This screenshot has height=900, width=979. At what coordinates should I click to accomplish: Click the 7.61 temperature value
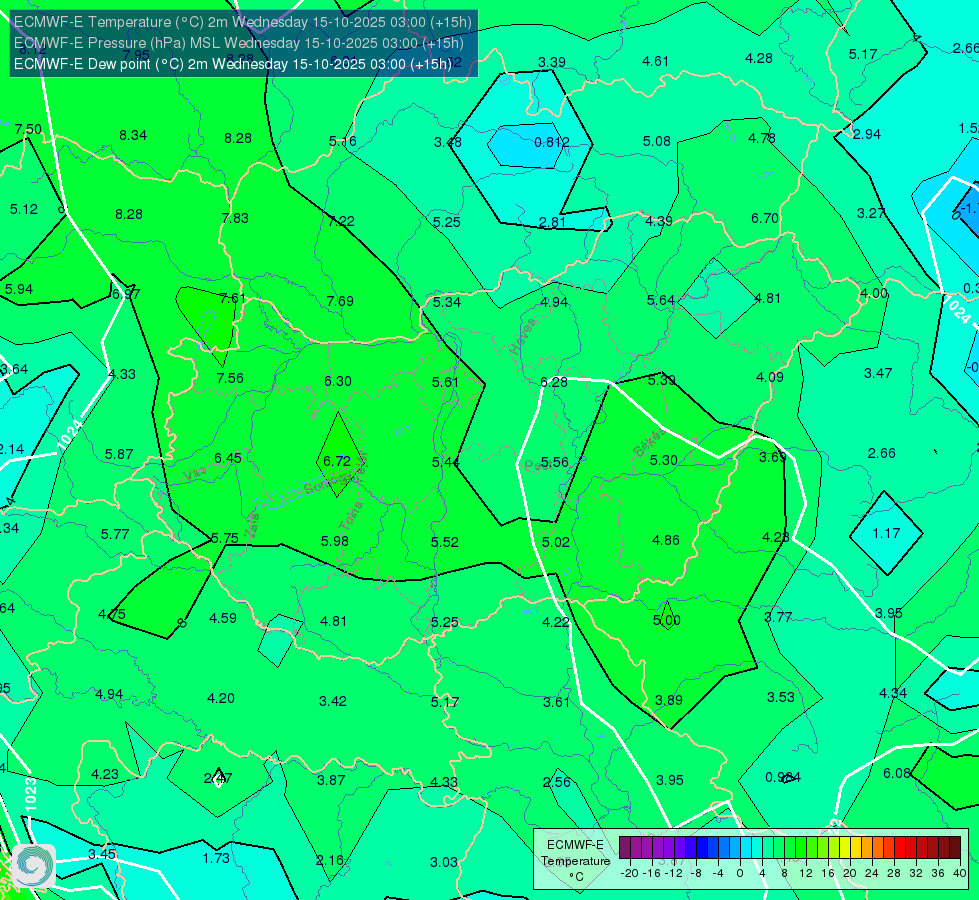tap(232, 299)
